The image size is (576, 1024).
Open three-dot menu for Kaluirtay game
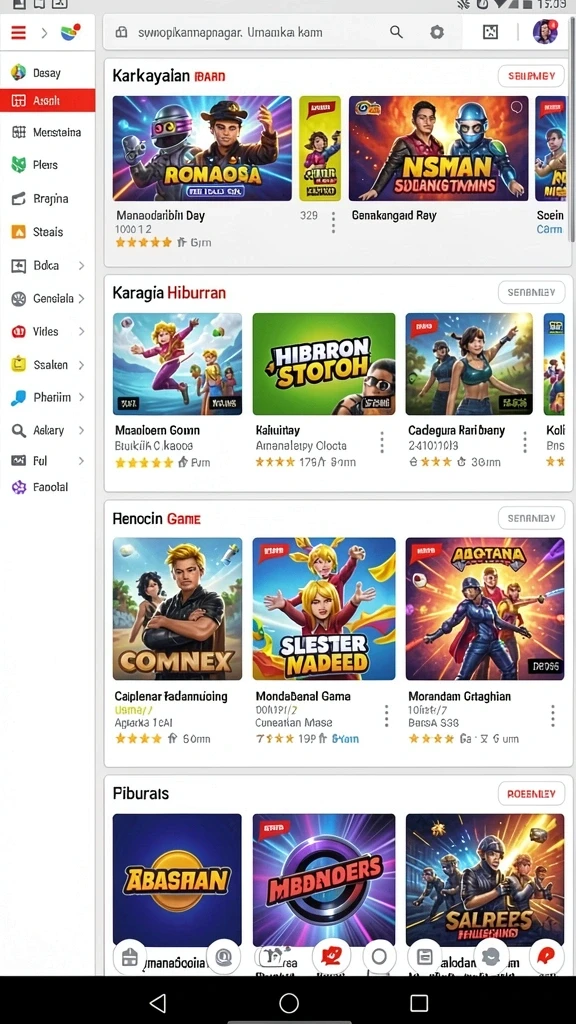click(382, 442)
